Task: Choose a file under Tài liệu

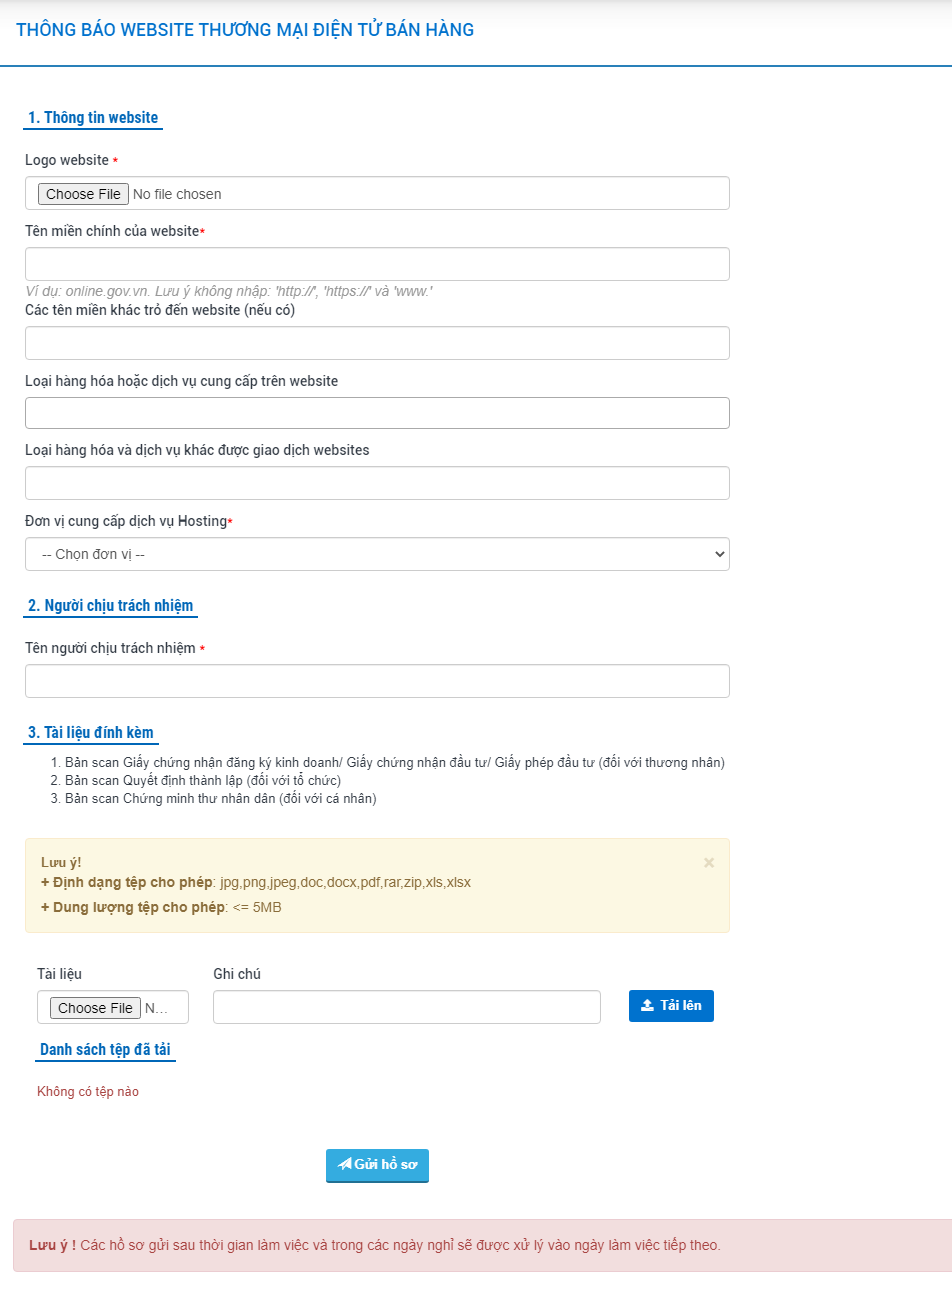Action: click(95, 1008)
